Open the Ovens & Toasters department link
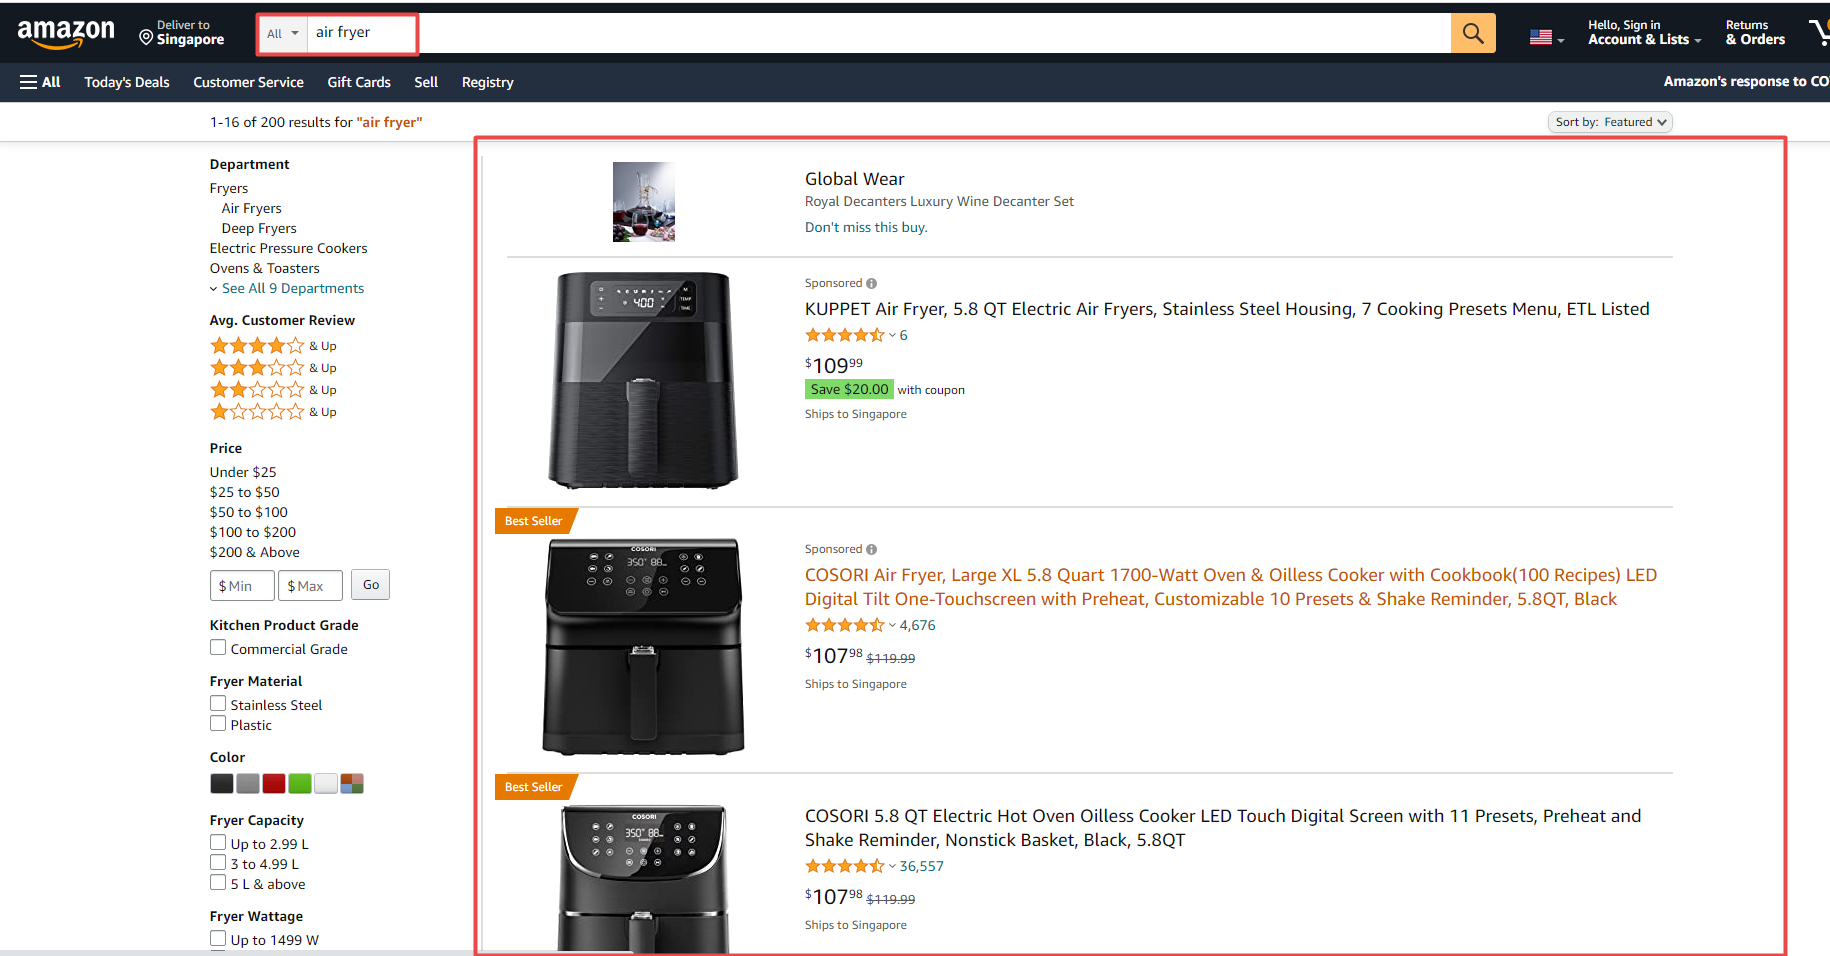The image size is (1830, 956). click(x=265, y=268)
